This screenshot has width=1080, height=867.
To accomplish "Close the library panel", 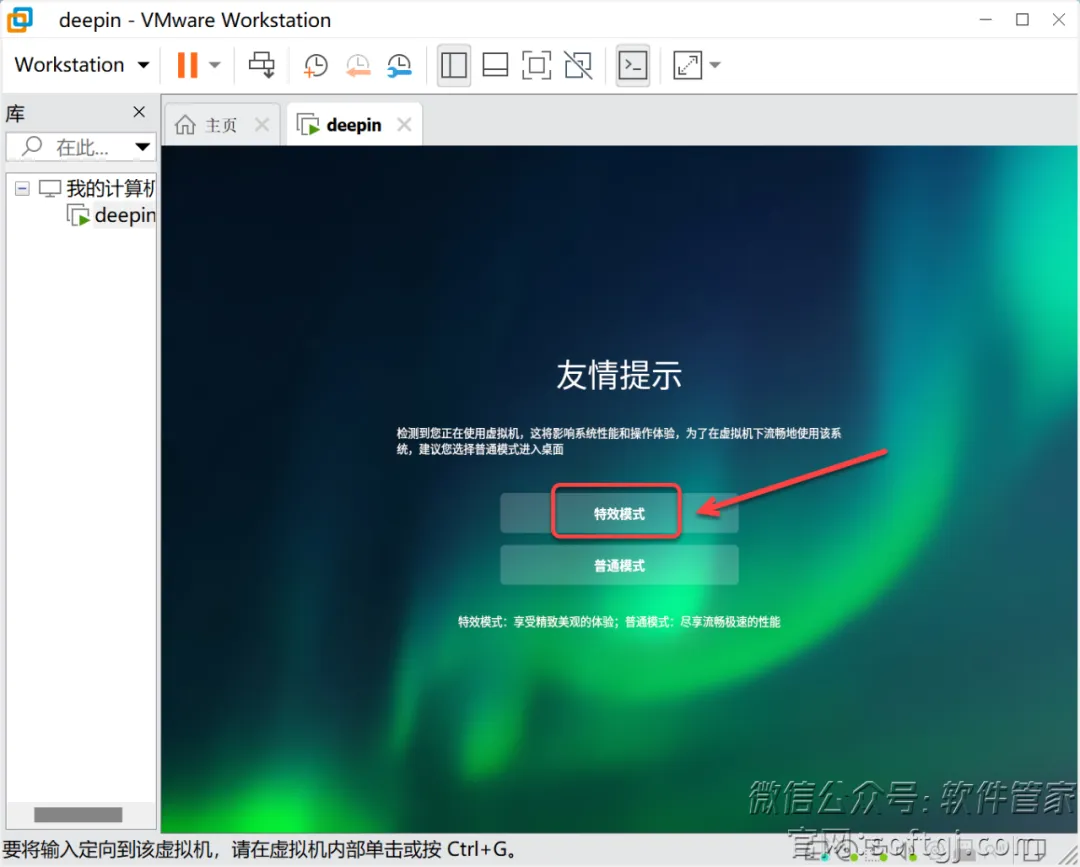I will (x=139, y=112).
